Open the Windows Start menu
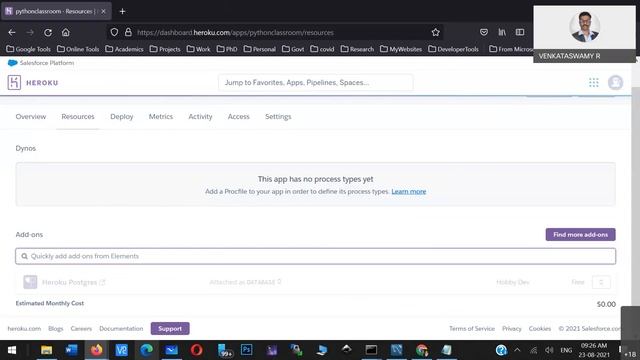Image resolution: width=640 pixels, height=360 pixels. pyautogui.click(x=12, y=350)
